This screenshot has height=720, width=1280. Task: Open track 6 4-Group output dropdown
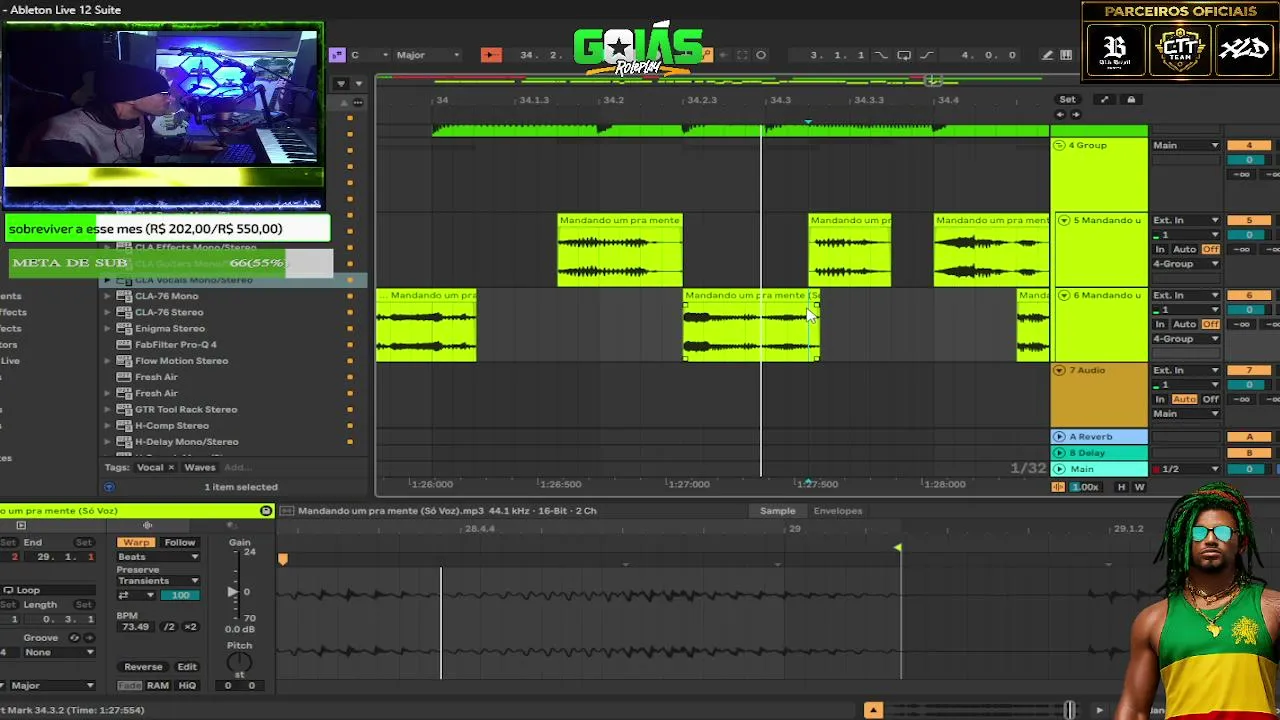[1186, 339]
